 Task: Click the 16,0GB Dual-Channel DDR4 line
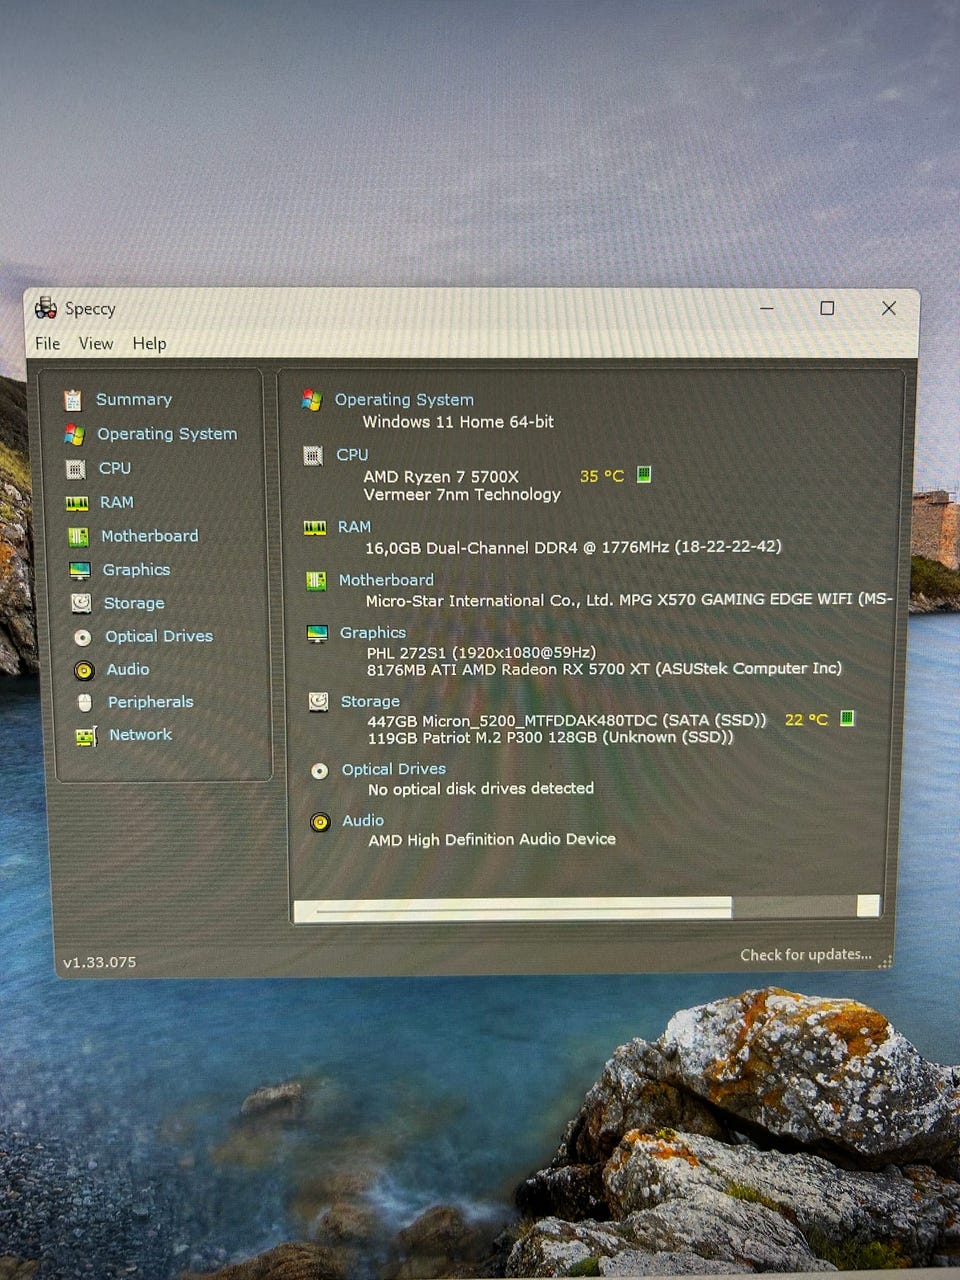573,547
